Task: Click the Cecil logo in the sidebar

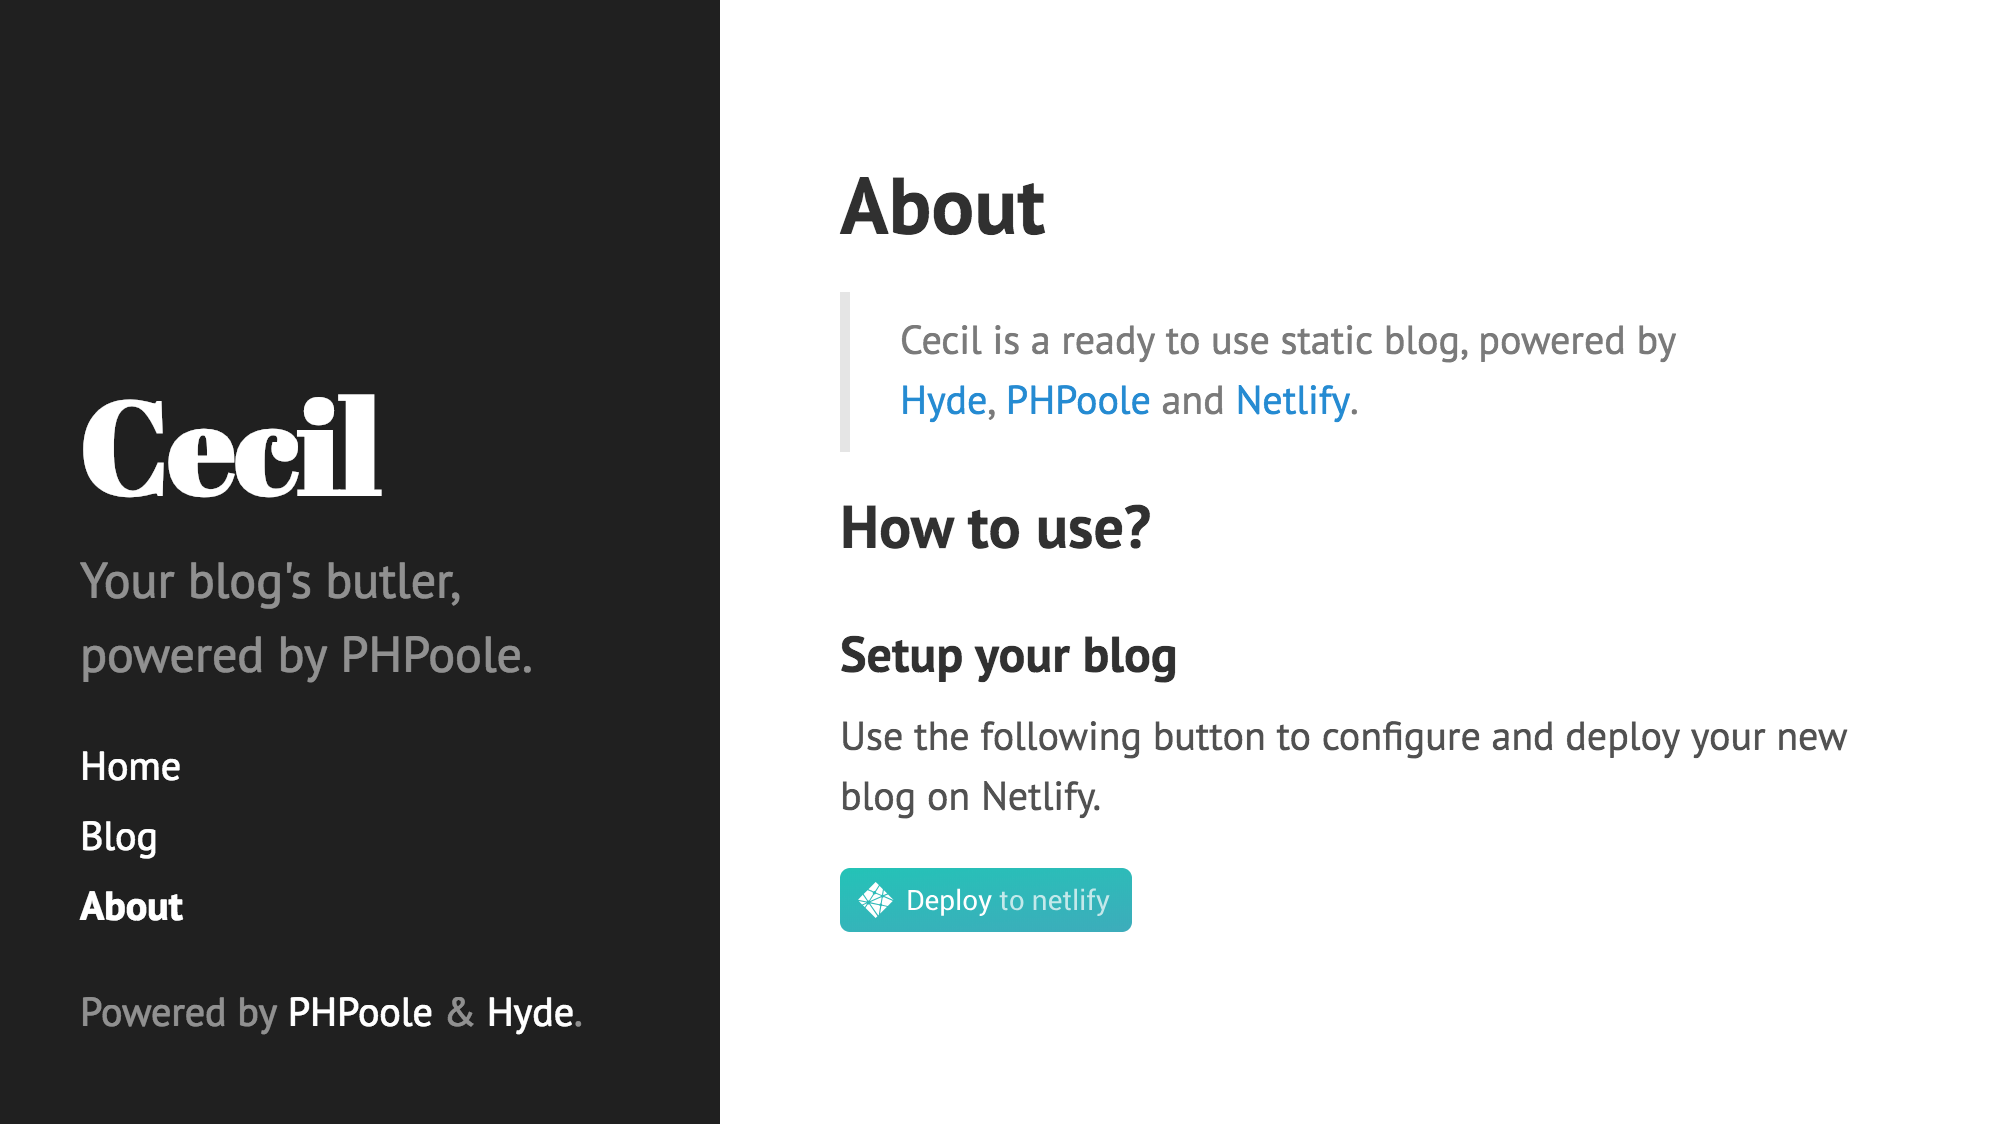Action: (232, 448)
